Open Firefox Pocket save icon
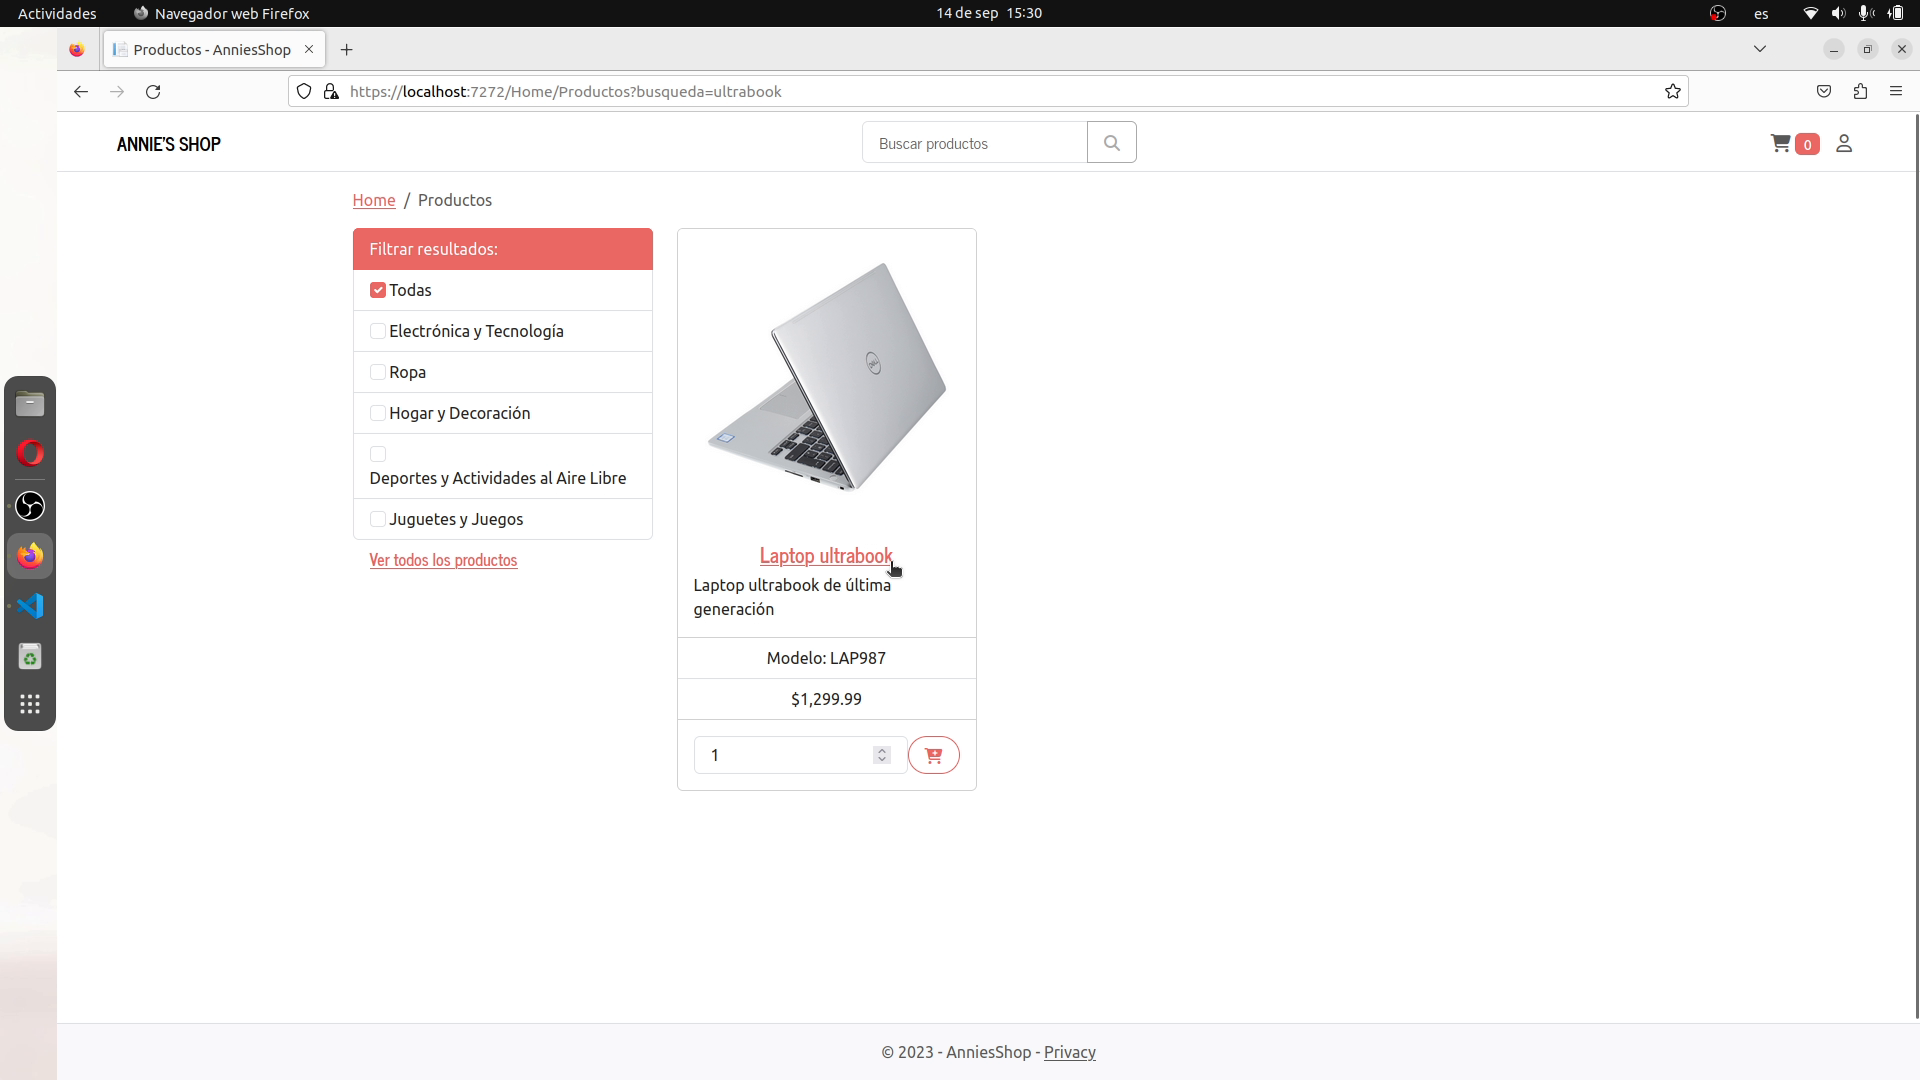The image size is (1920, 1080). coord(1824,92)
